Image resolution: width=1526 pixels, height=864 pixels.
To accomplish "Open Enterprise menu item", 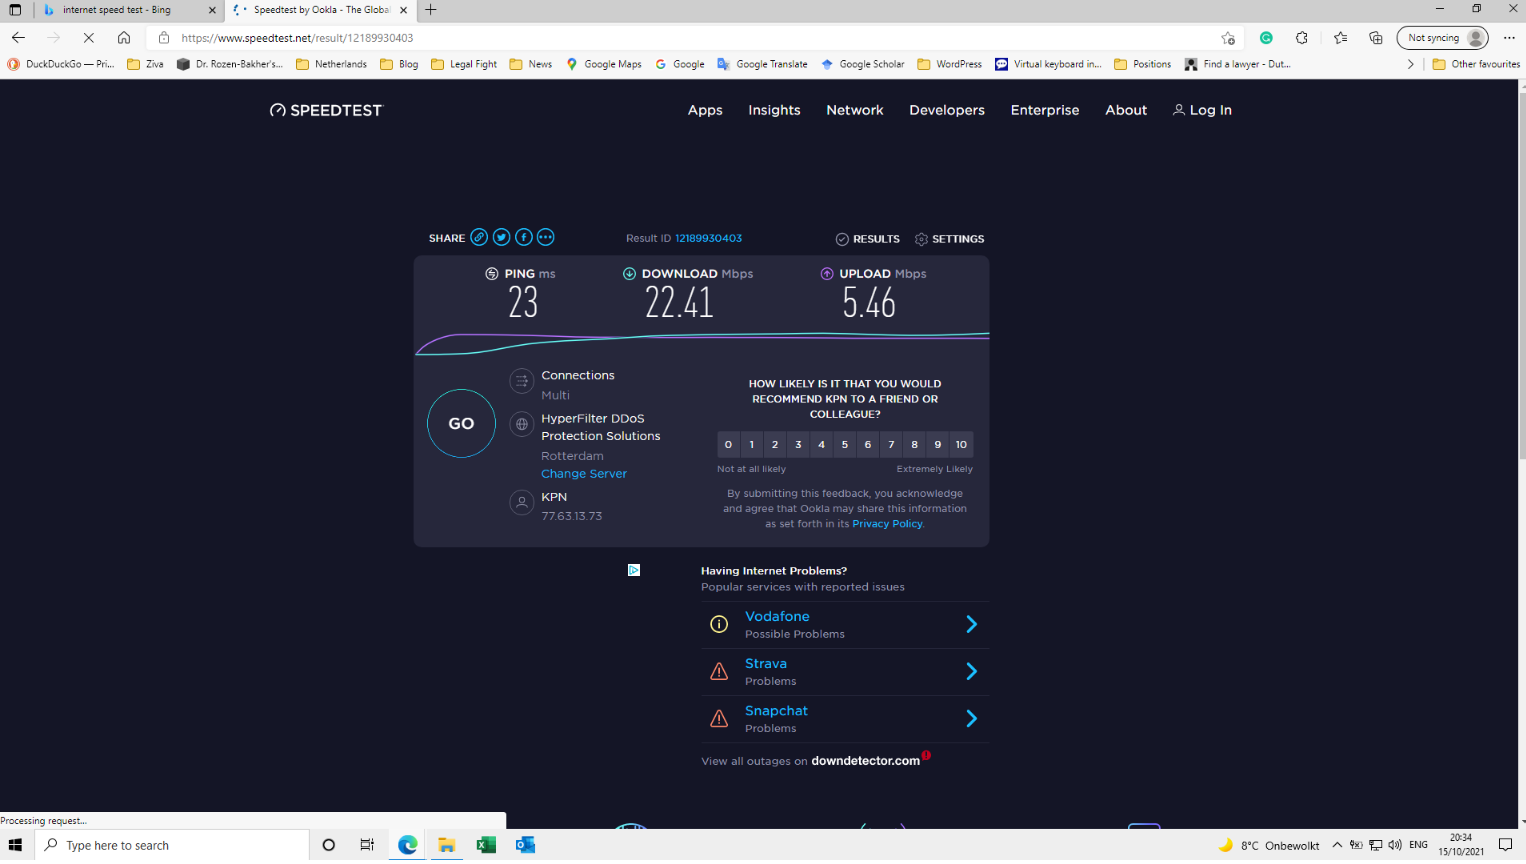I will (1045, 110).
